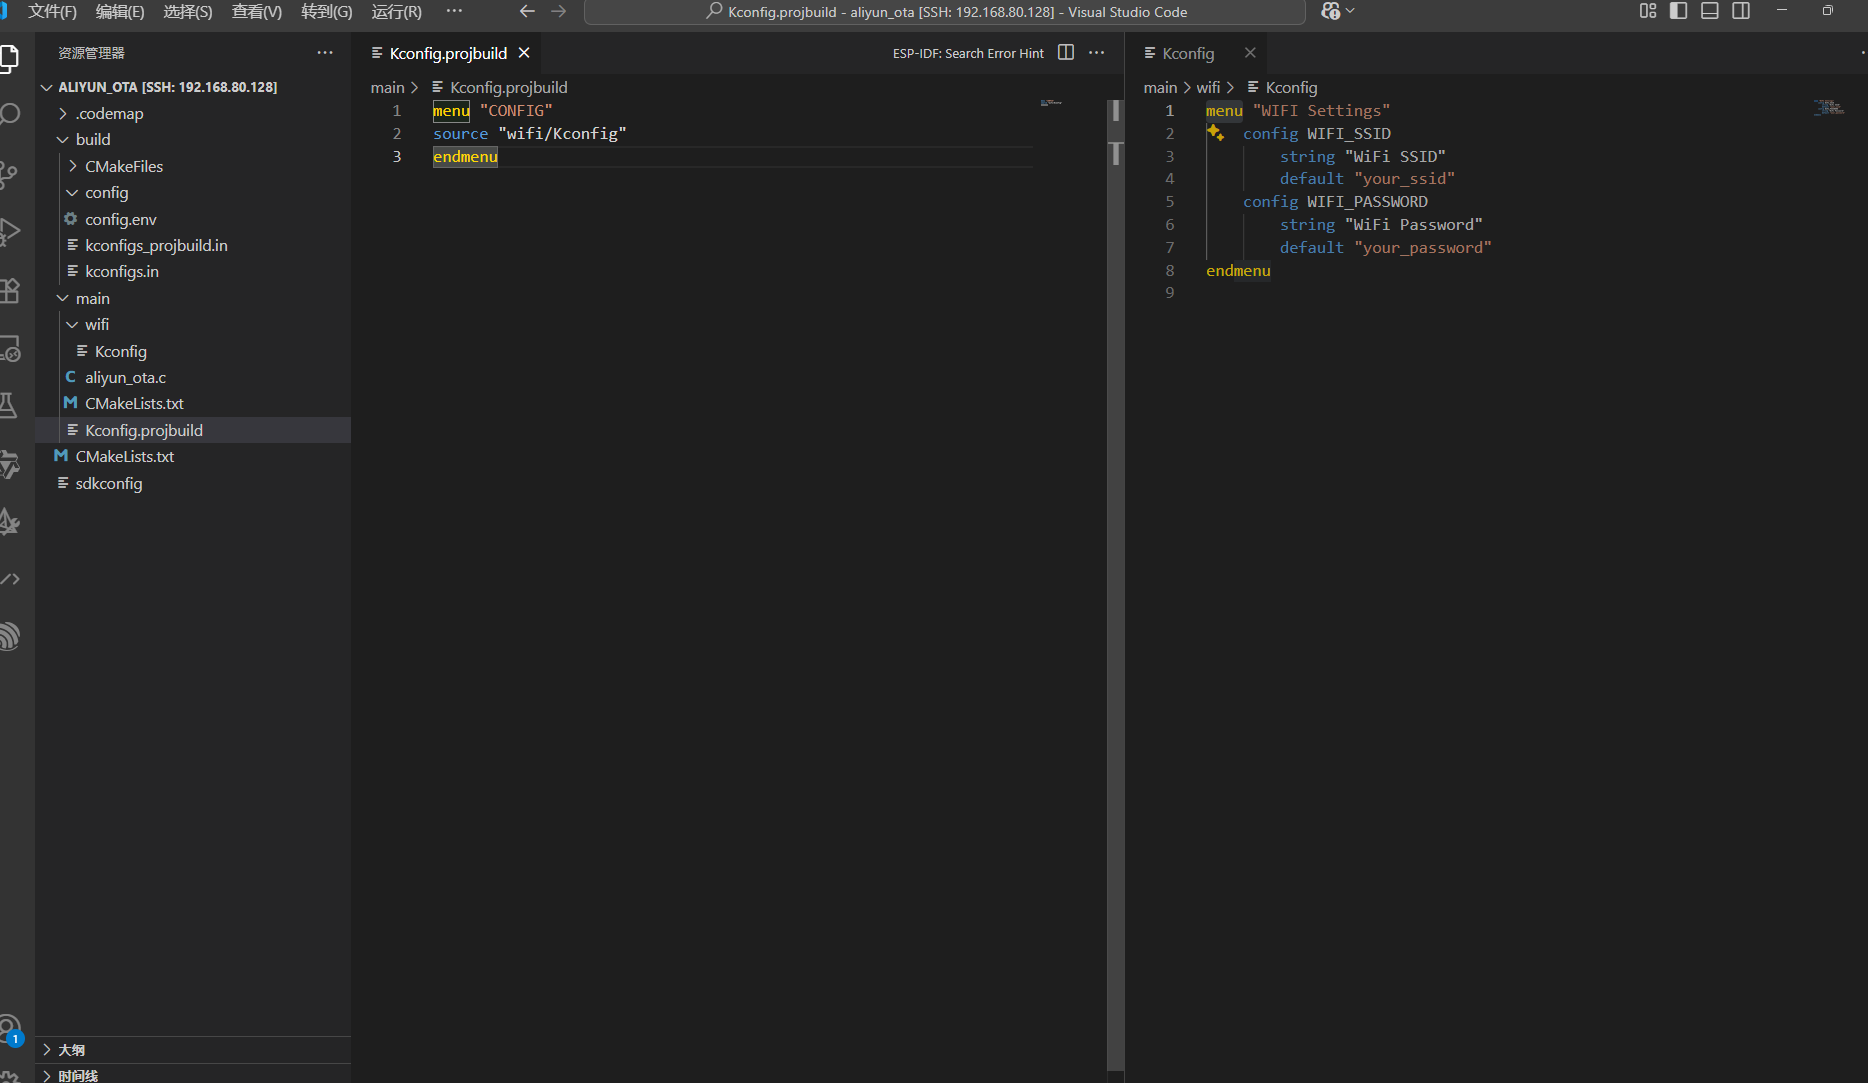Place cursor on 'source "wifi/Kconfig"' line
This screenshot has width=1868, height=1083.
(530, 133)
